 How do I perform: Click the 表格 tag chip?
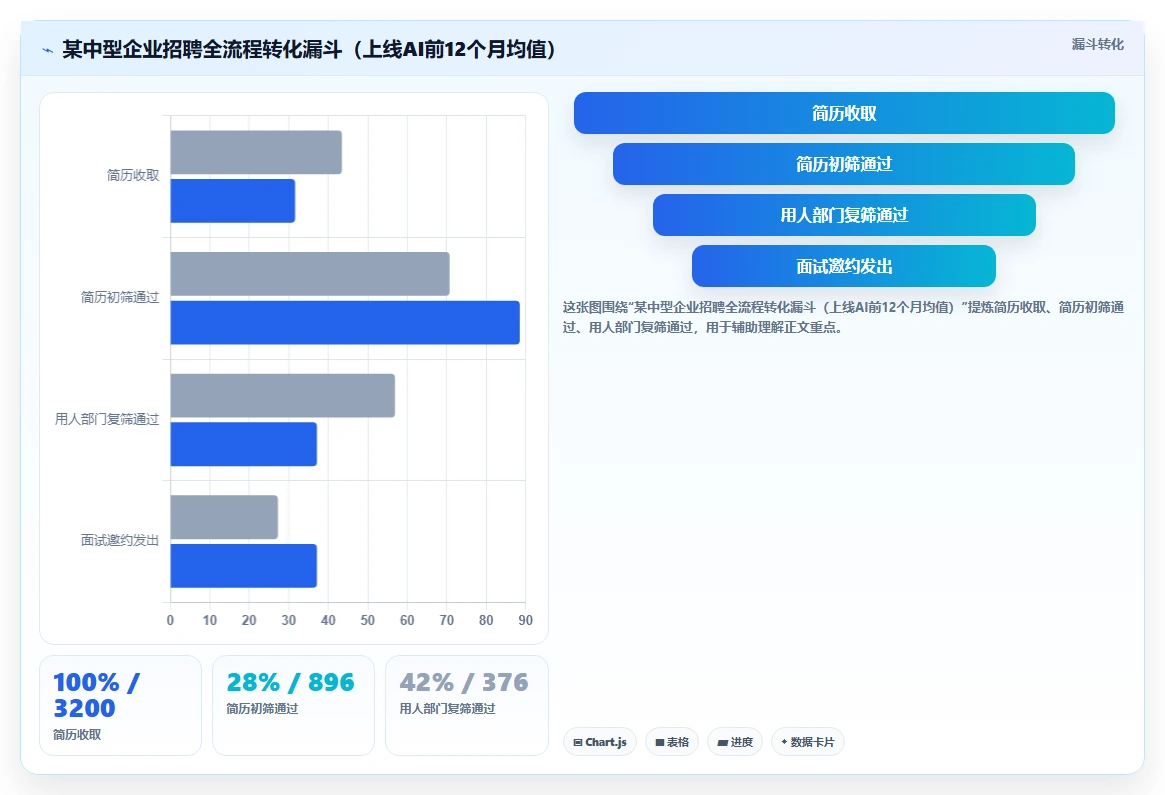pyautogui.click(x=672, y=742)
